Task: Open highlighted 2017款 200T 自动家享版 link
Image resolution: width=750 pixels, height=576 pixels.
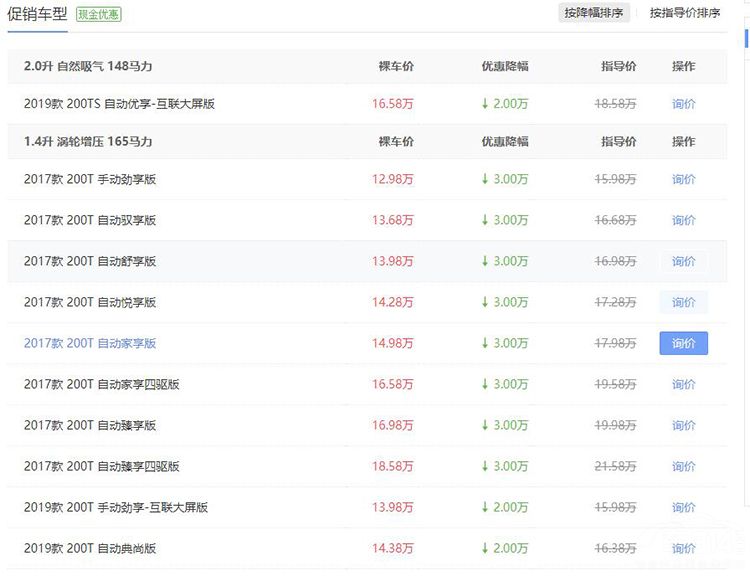Action: tap(90, 343)
